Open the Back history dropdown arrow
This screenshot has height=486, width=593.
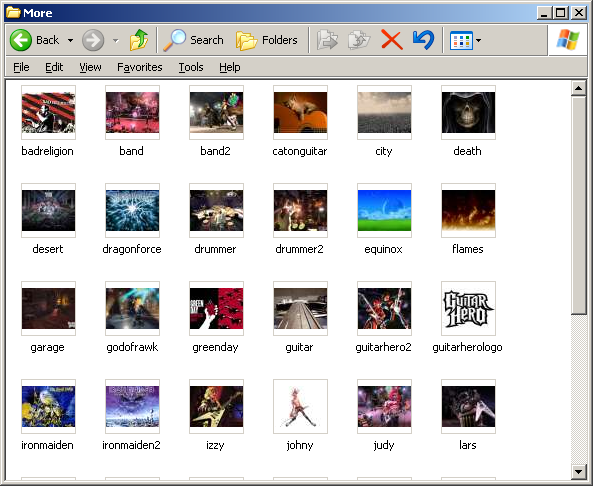[x=70, y=40]
